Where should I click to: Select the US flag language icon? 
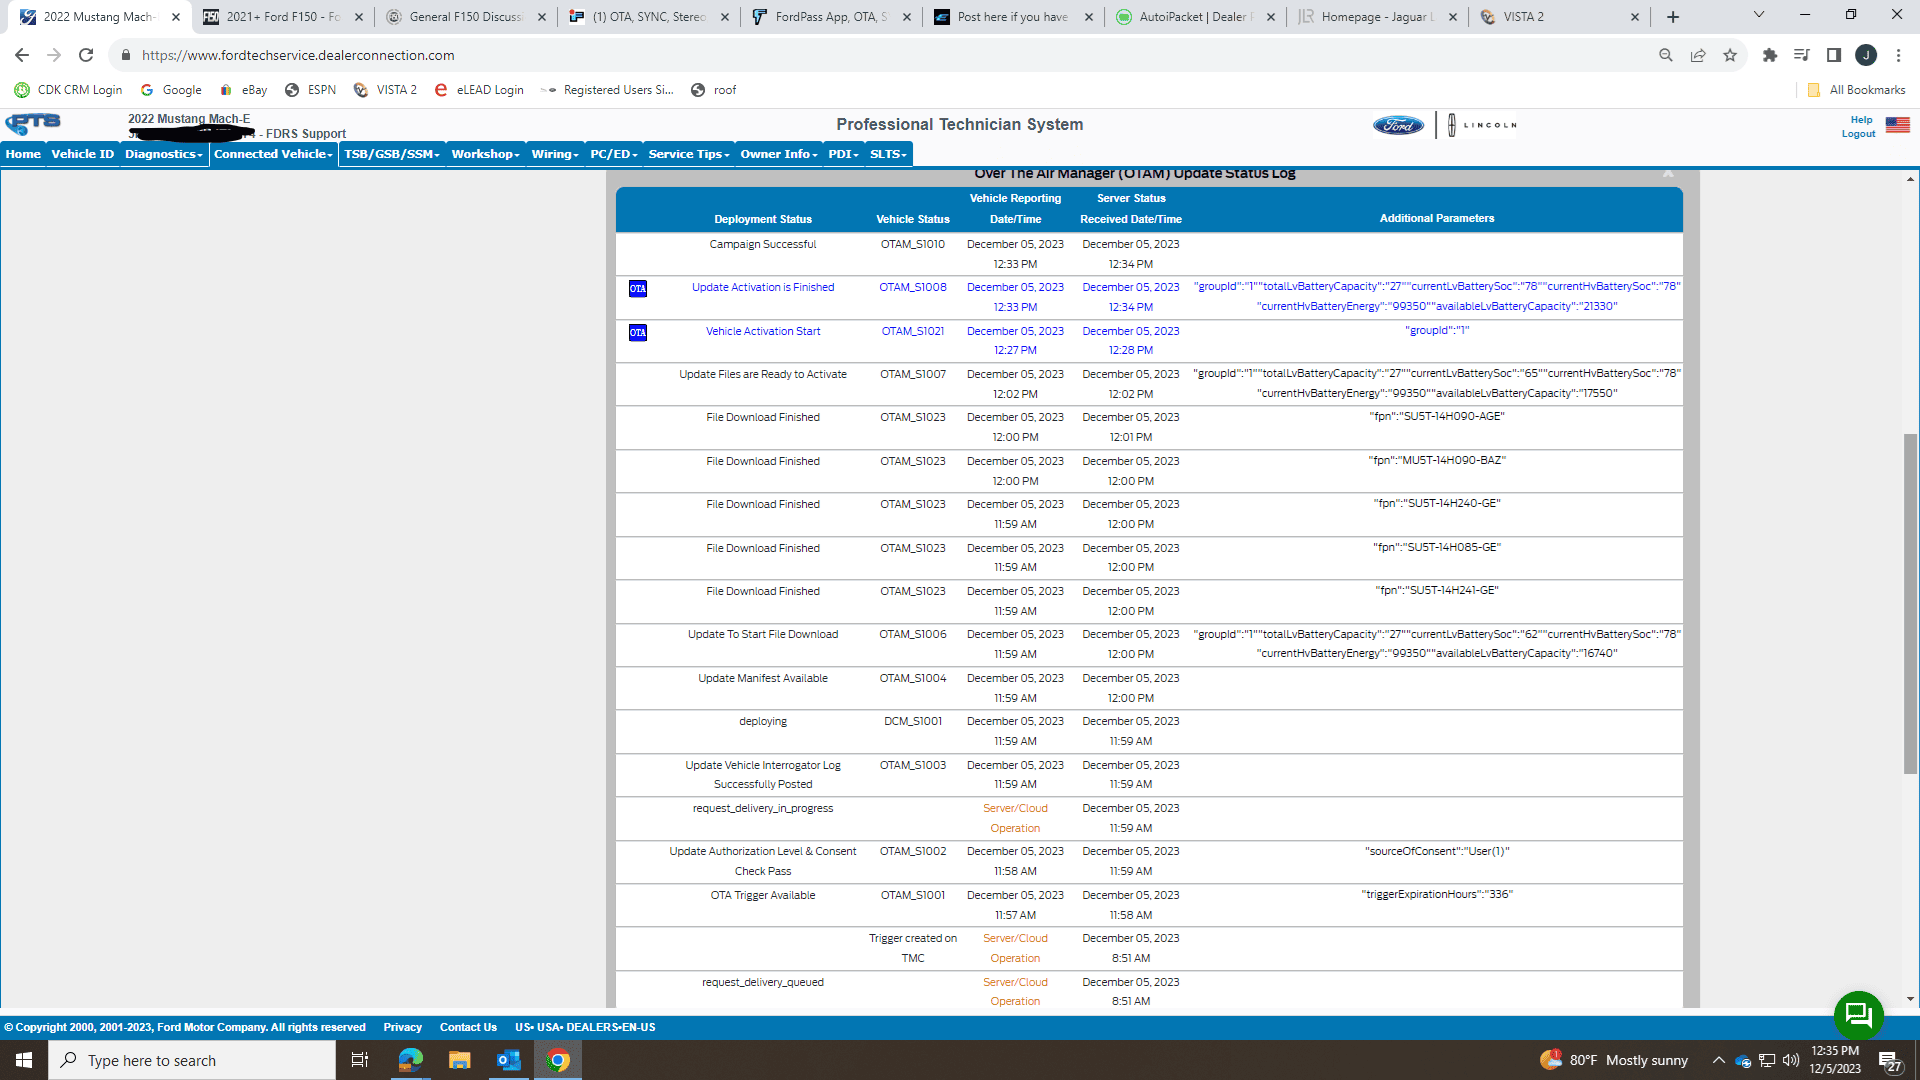coord(1897,125)
